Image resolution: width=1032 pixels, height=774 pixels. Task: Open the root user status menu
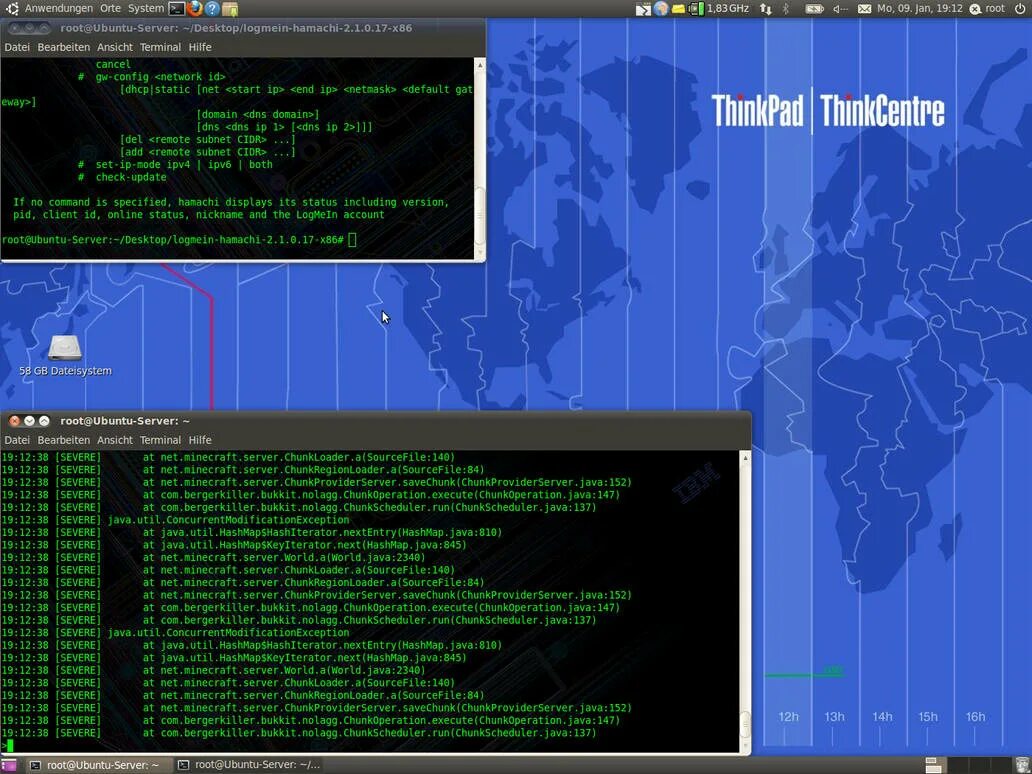pyautogui.click(x=987, y=9)
